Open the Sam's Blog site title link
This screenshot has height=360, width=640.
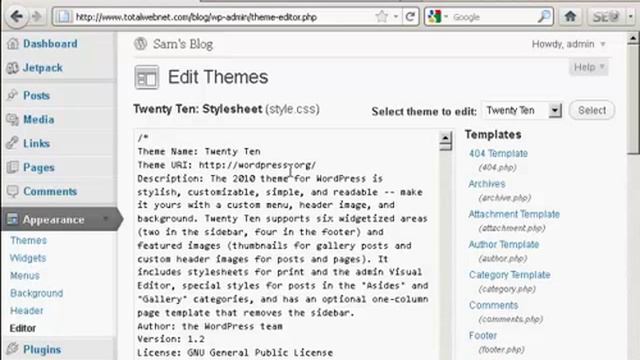(183, 44)
